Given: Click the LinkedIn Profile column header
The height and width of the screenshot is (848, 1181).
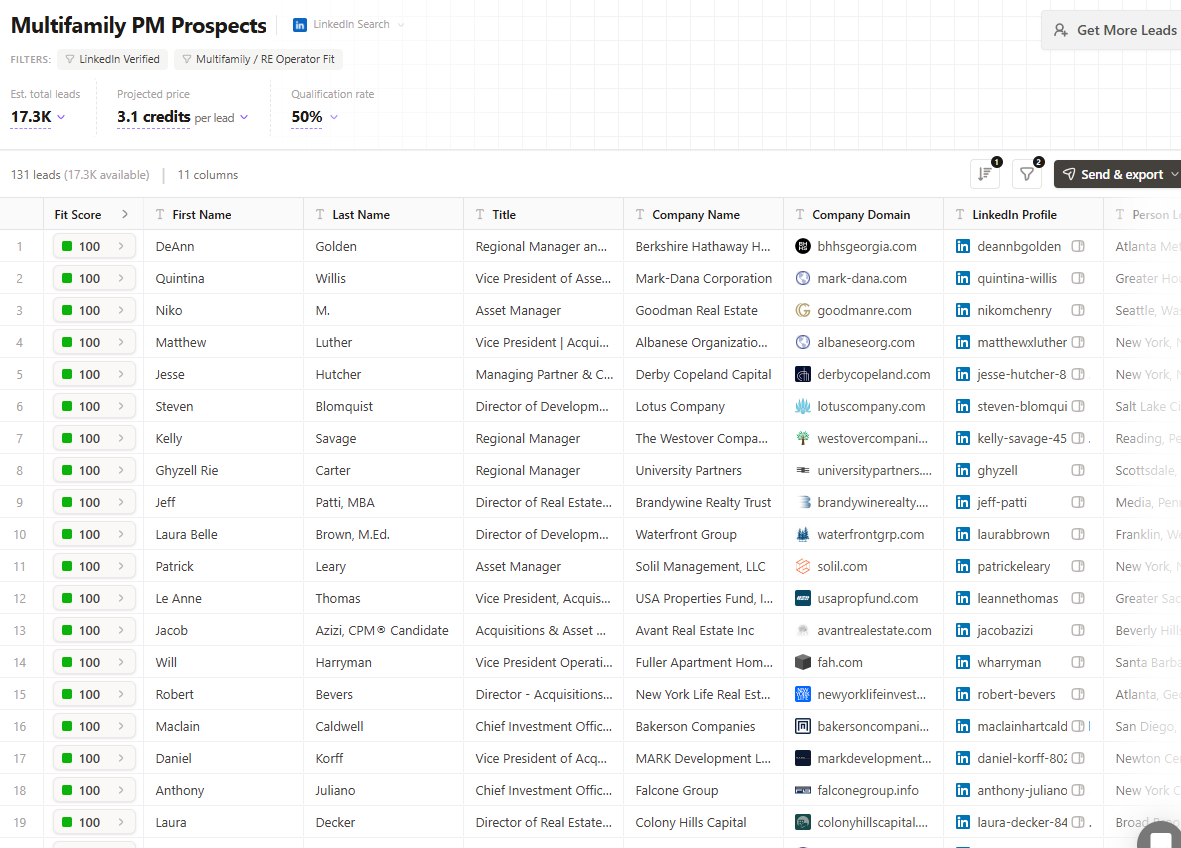Looking at the screenshot, I should pos(1024,215).
